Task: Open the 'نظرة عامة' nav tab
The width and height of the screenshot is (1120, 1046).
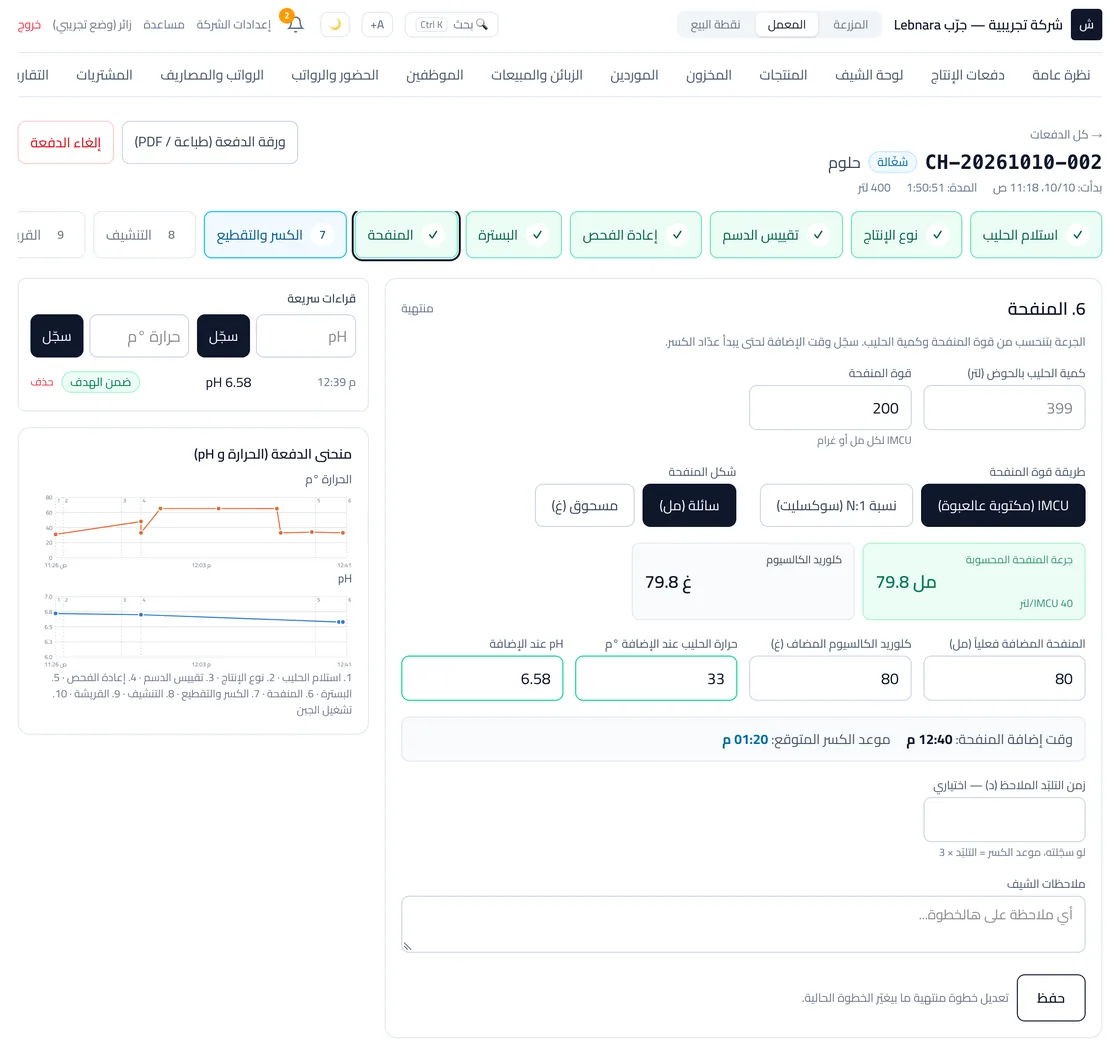Action: click(1061, 75)
